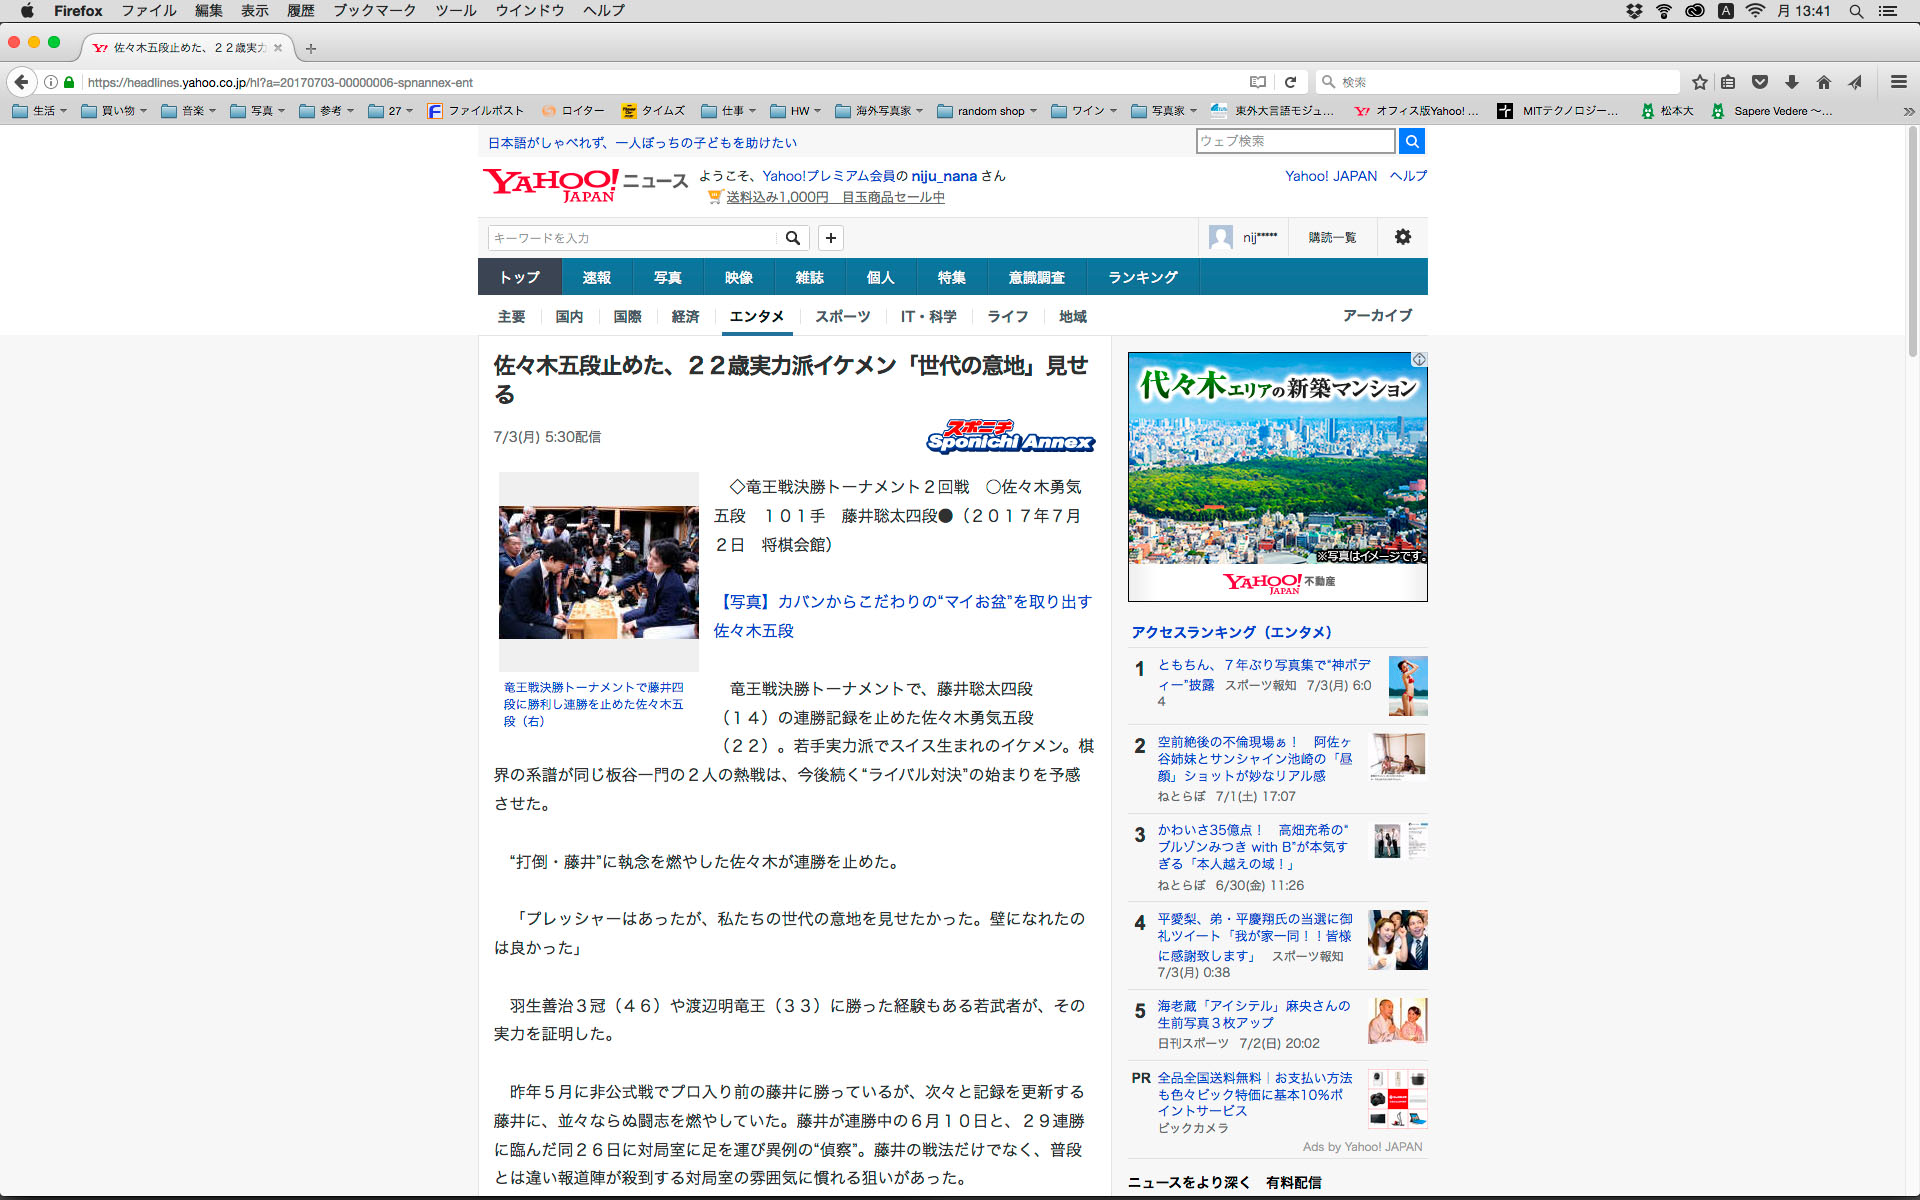The width and height of the screenshot is (1920, 1200).
Task: Open the ブックマーク menu in menu bar
Action: (374, 11)
